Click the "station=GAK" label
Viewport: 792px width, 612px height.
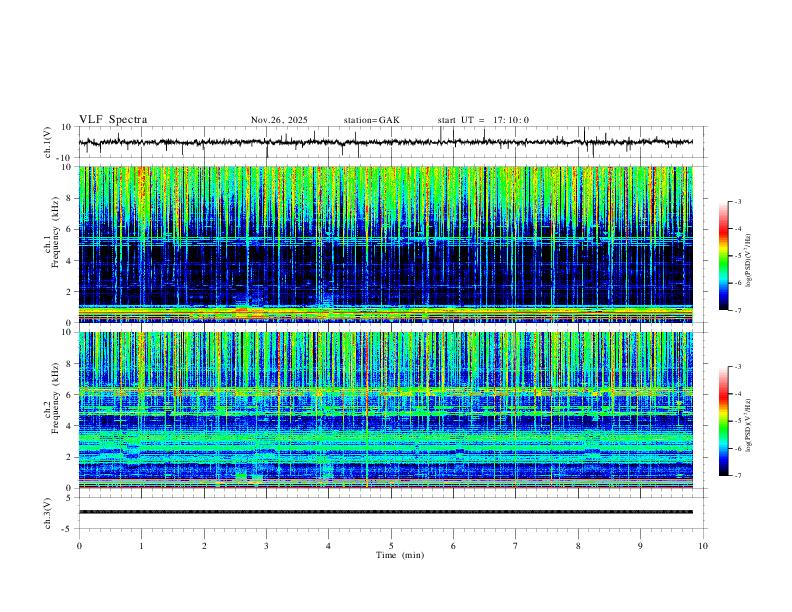[x=372, y=120]
